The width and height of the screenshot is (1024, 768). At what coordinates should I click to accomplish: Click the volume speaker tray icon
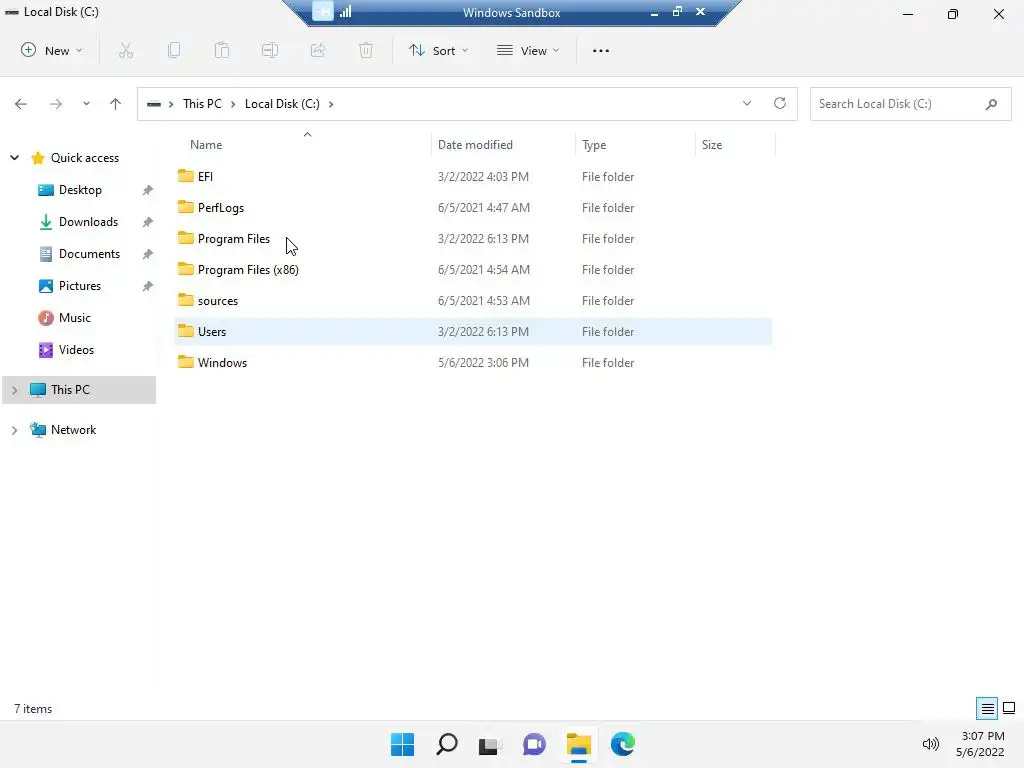pos(931,744)
